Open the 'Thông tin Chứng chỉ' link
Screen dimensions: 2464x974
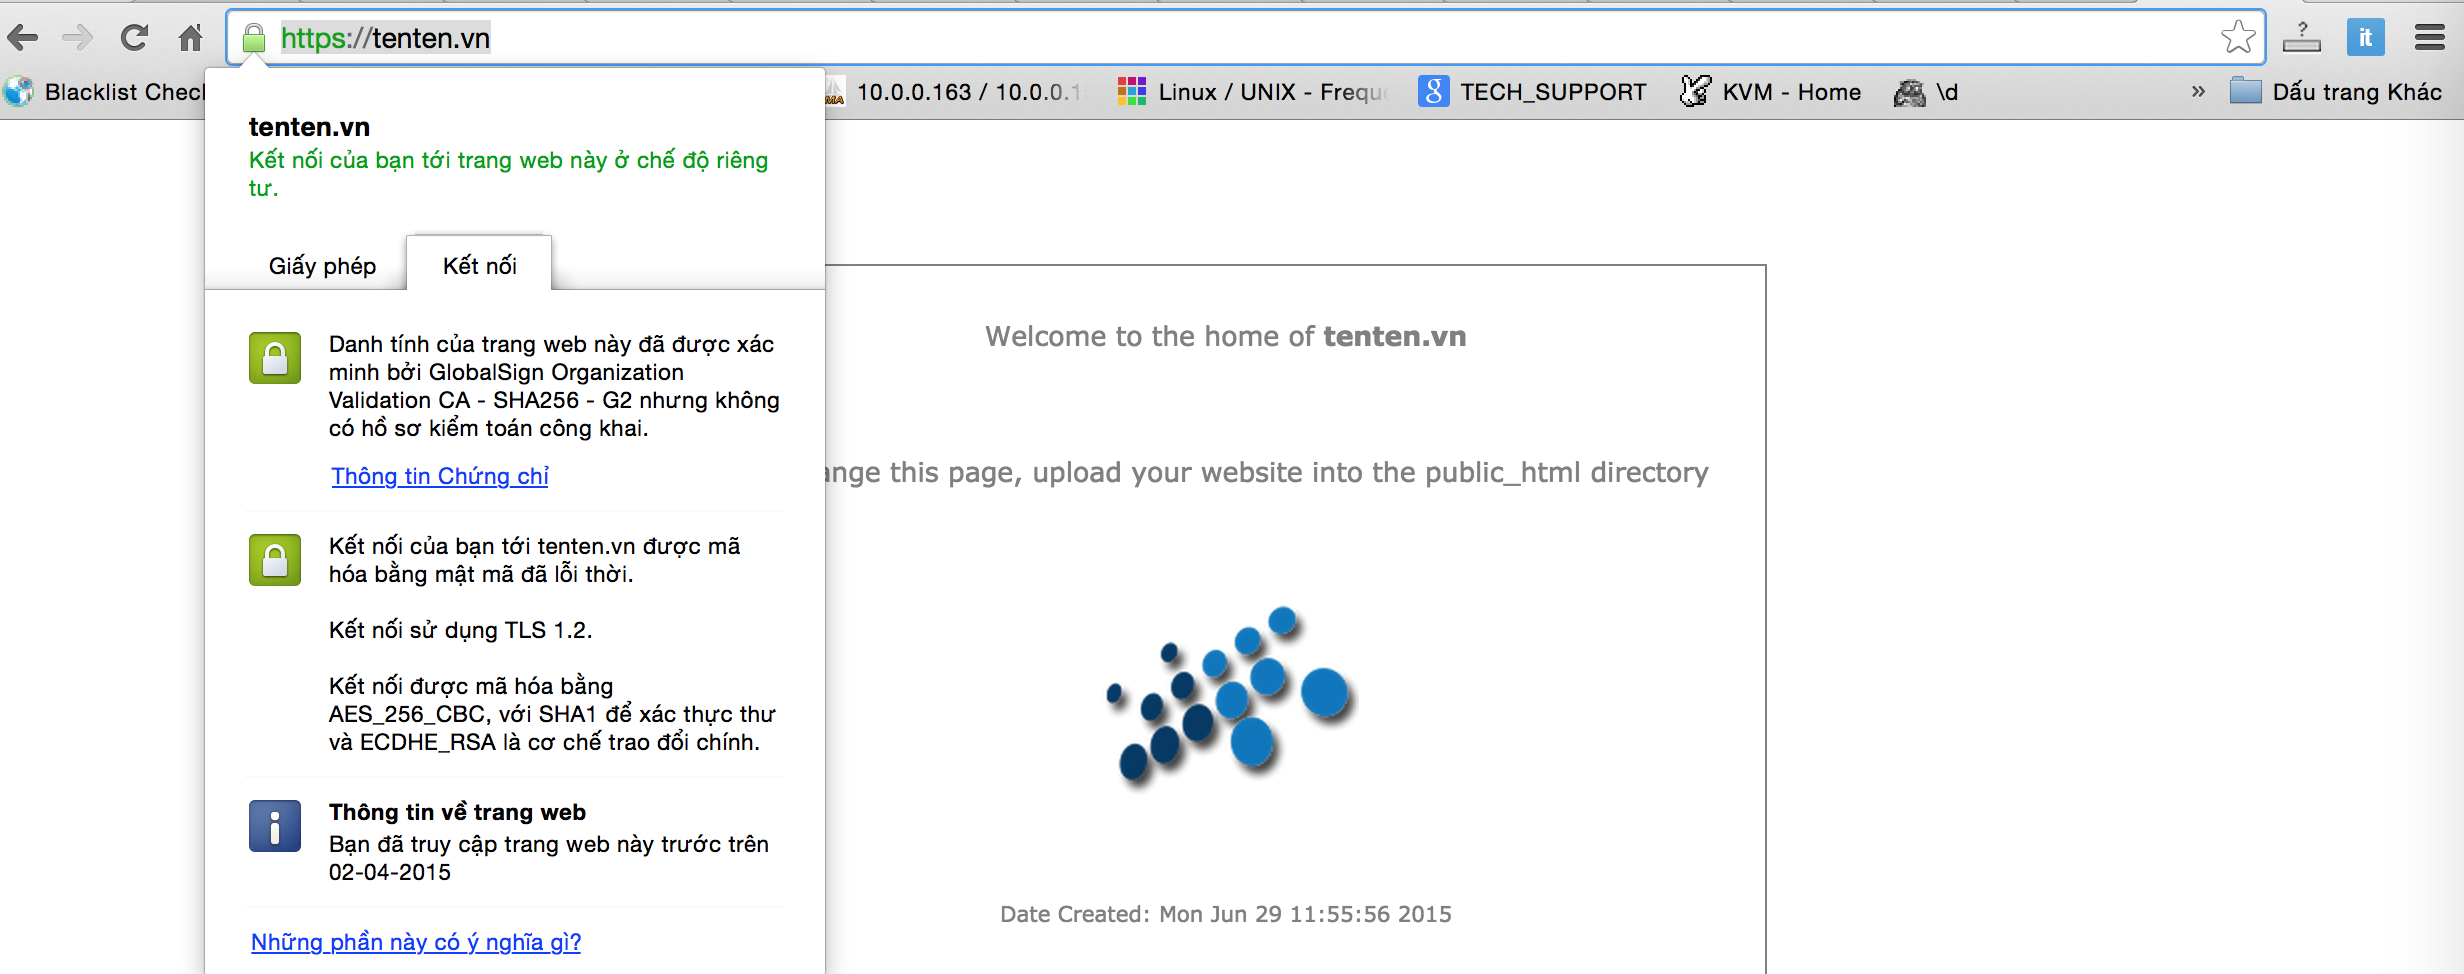440,476
